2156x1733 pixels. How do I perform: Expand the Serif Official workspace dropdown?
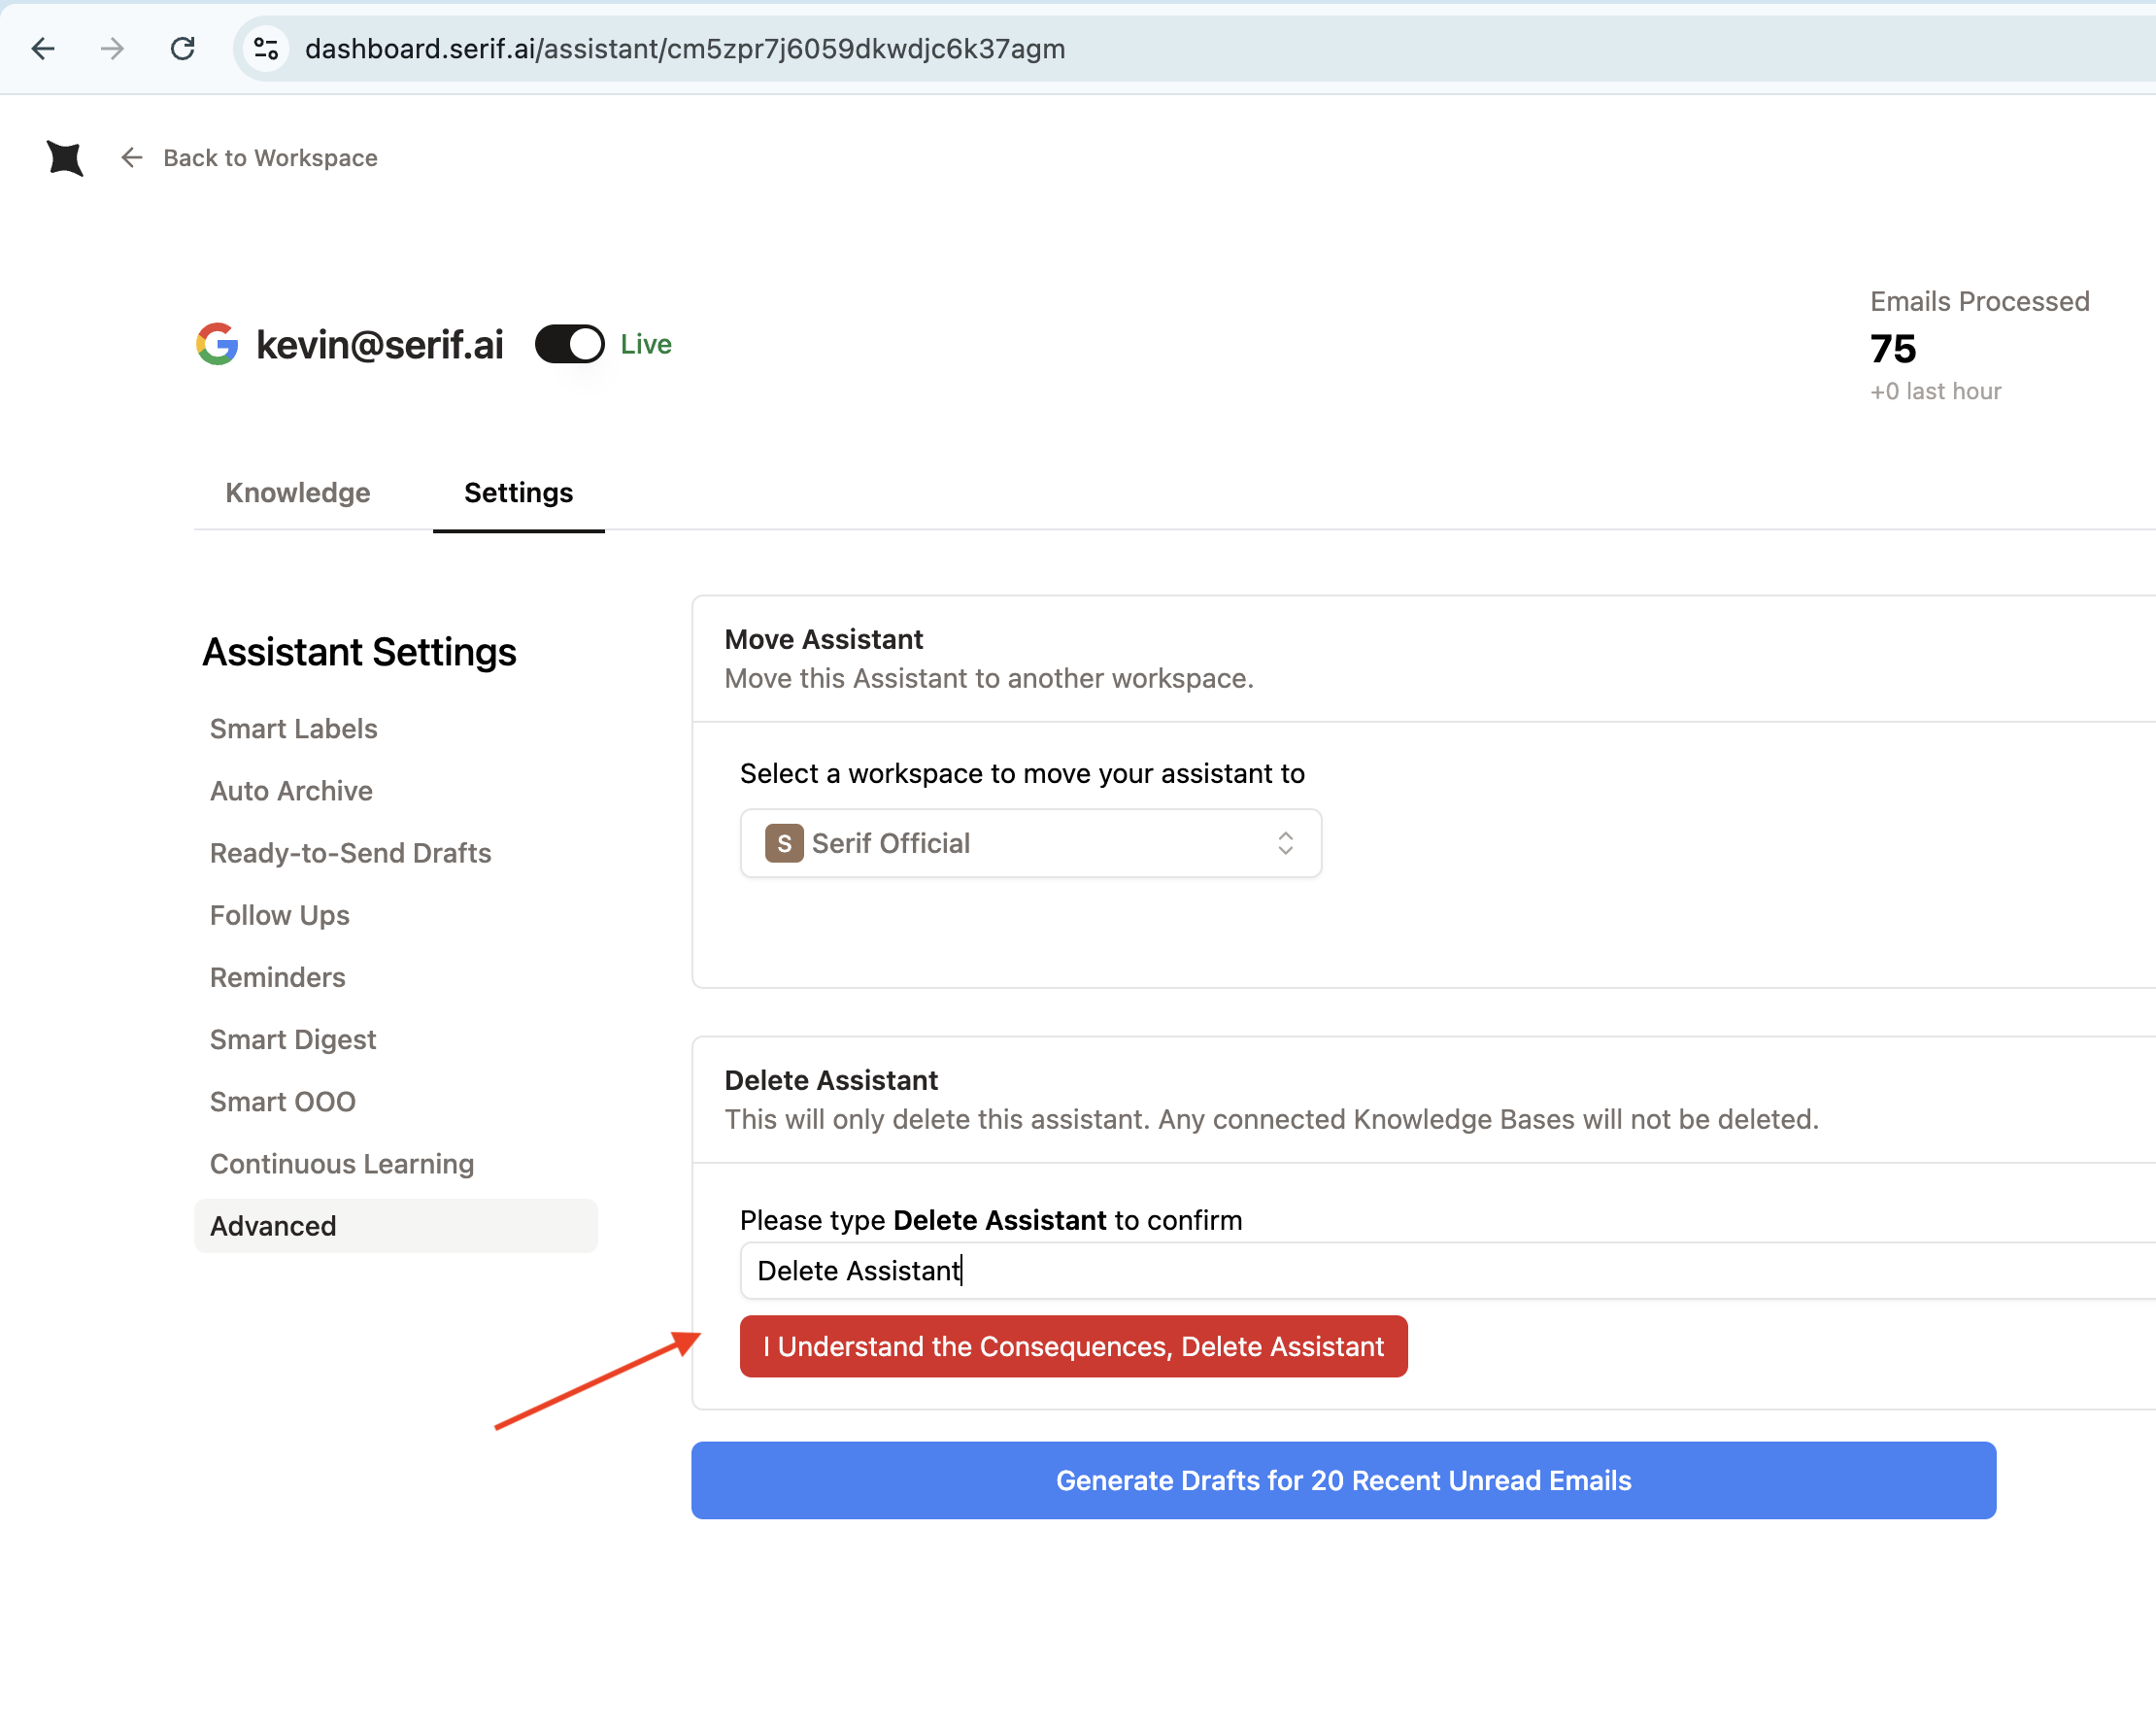(x=1031, y=843)
